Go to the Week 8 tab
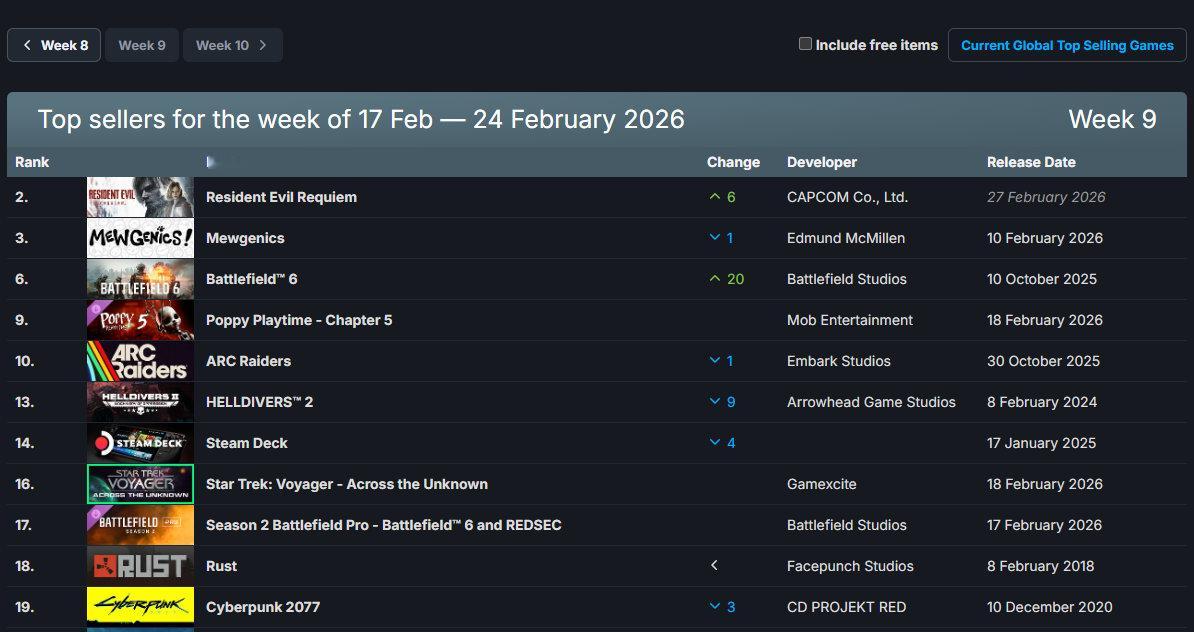The image size is (1194, 632). pyautogui.click(x=54, y=45)
